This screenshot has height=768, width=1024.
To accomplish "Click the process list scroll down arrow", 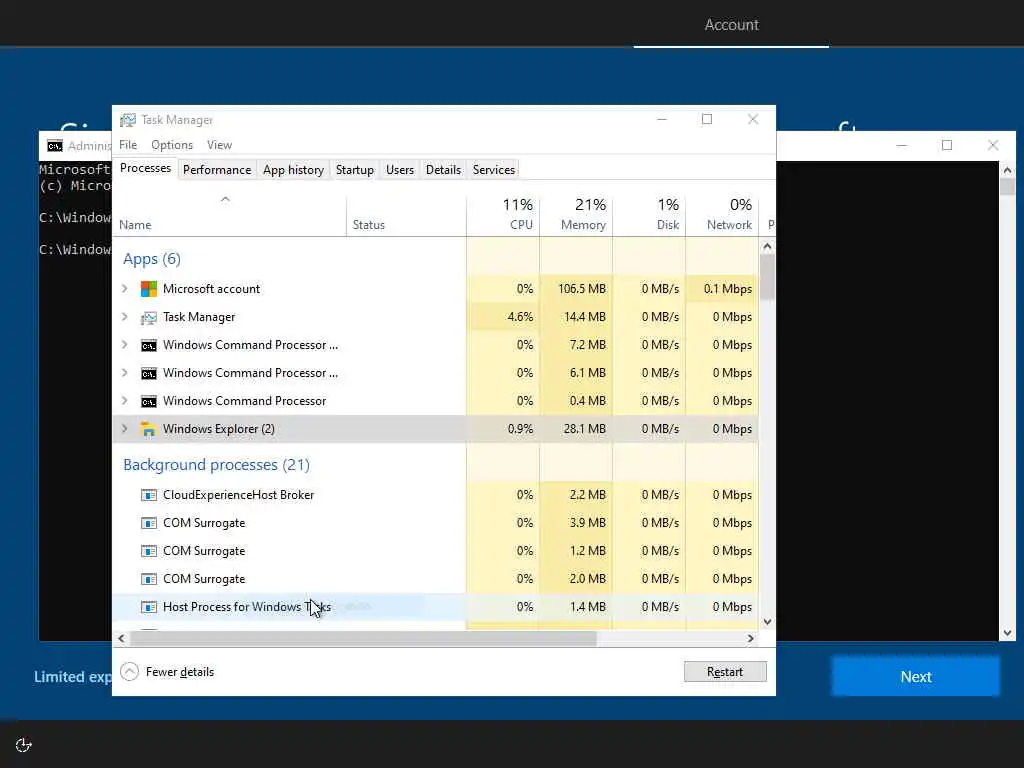I will (x=767, y=622).
